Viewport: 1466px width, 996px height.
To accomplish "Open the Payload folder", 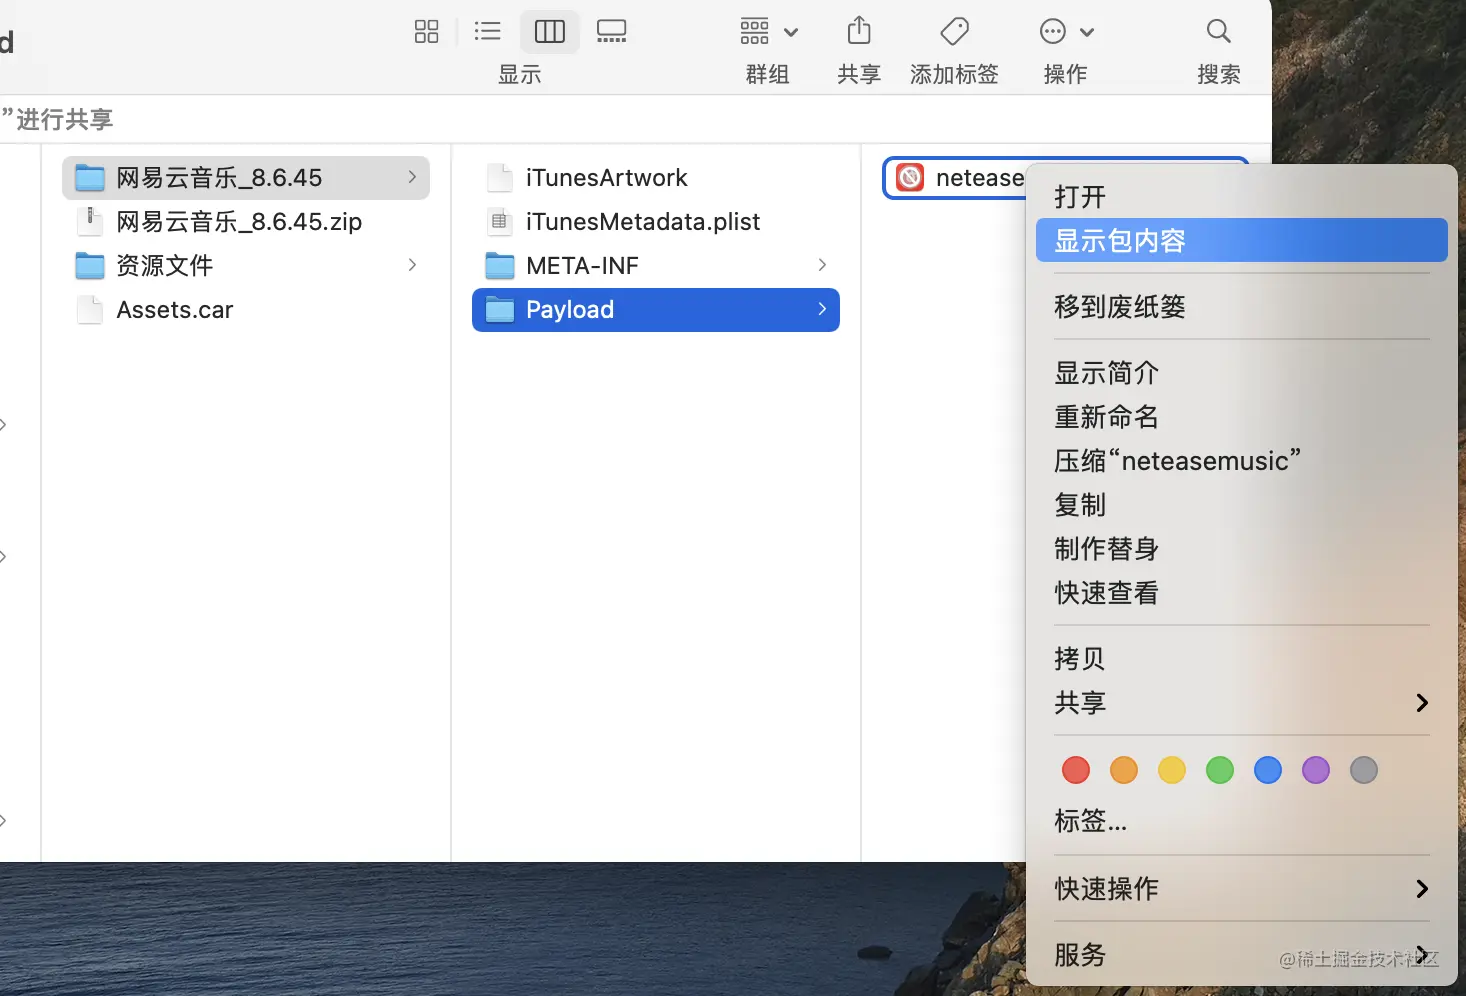I will (x=568, y=309).
